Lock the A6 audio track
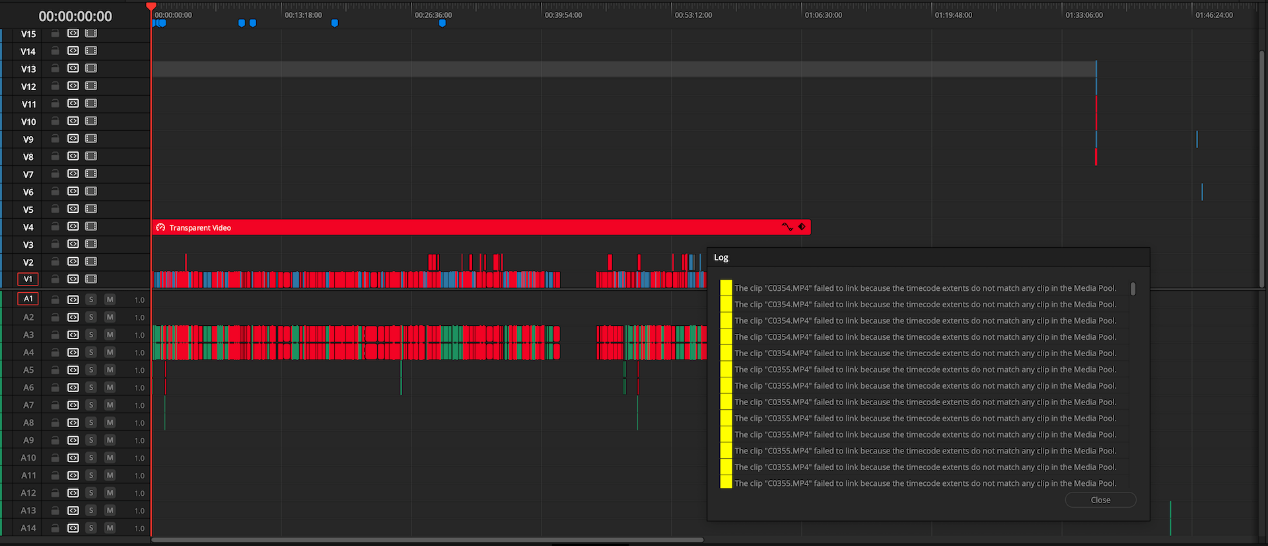Viewport: 1268px width, 546px height. tap(56, 387)
